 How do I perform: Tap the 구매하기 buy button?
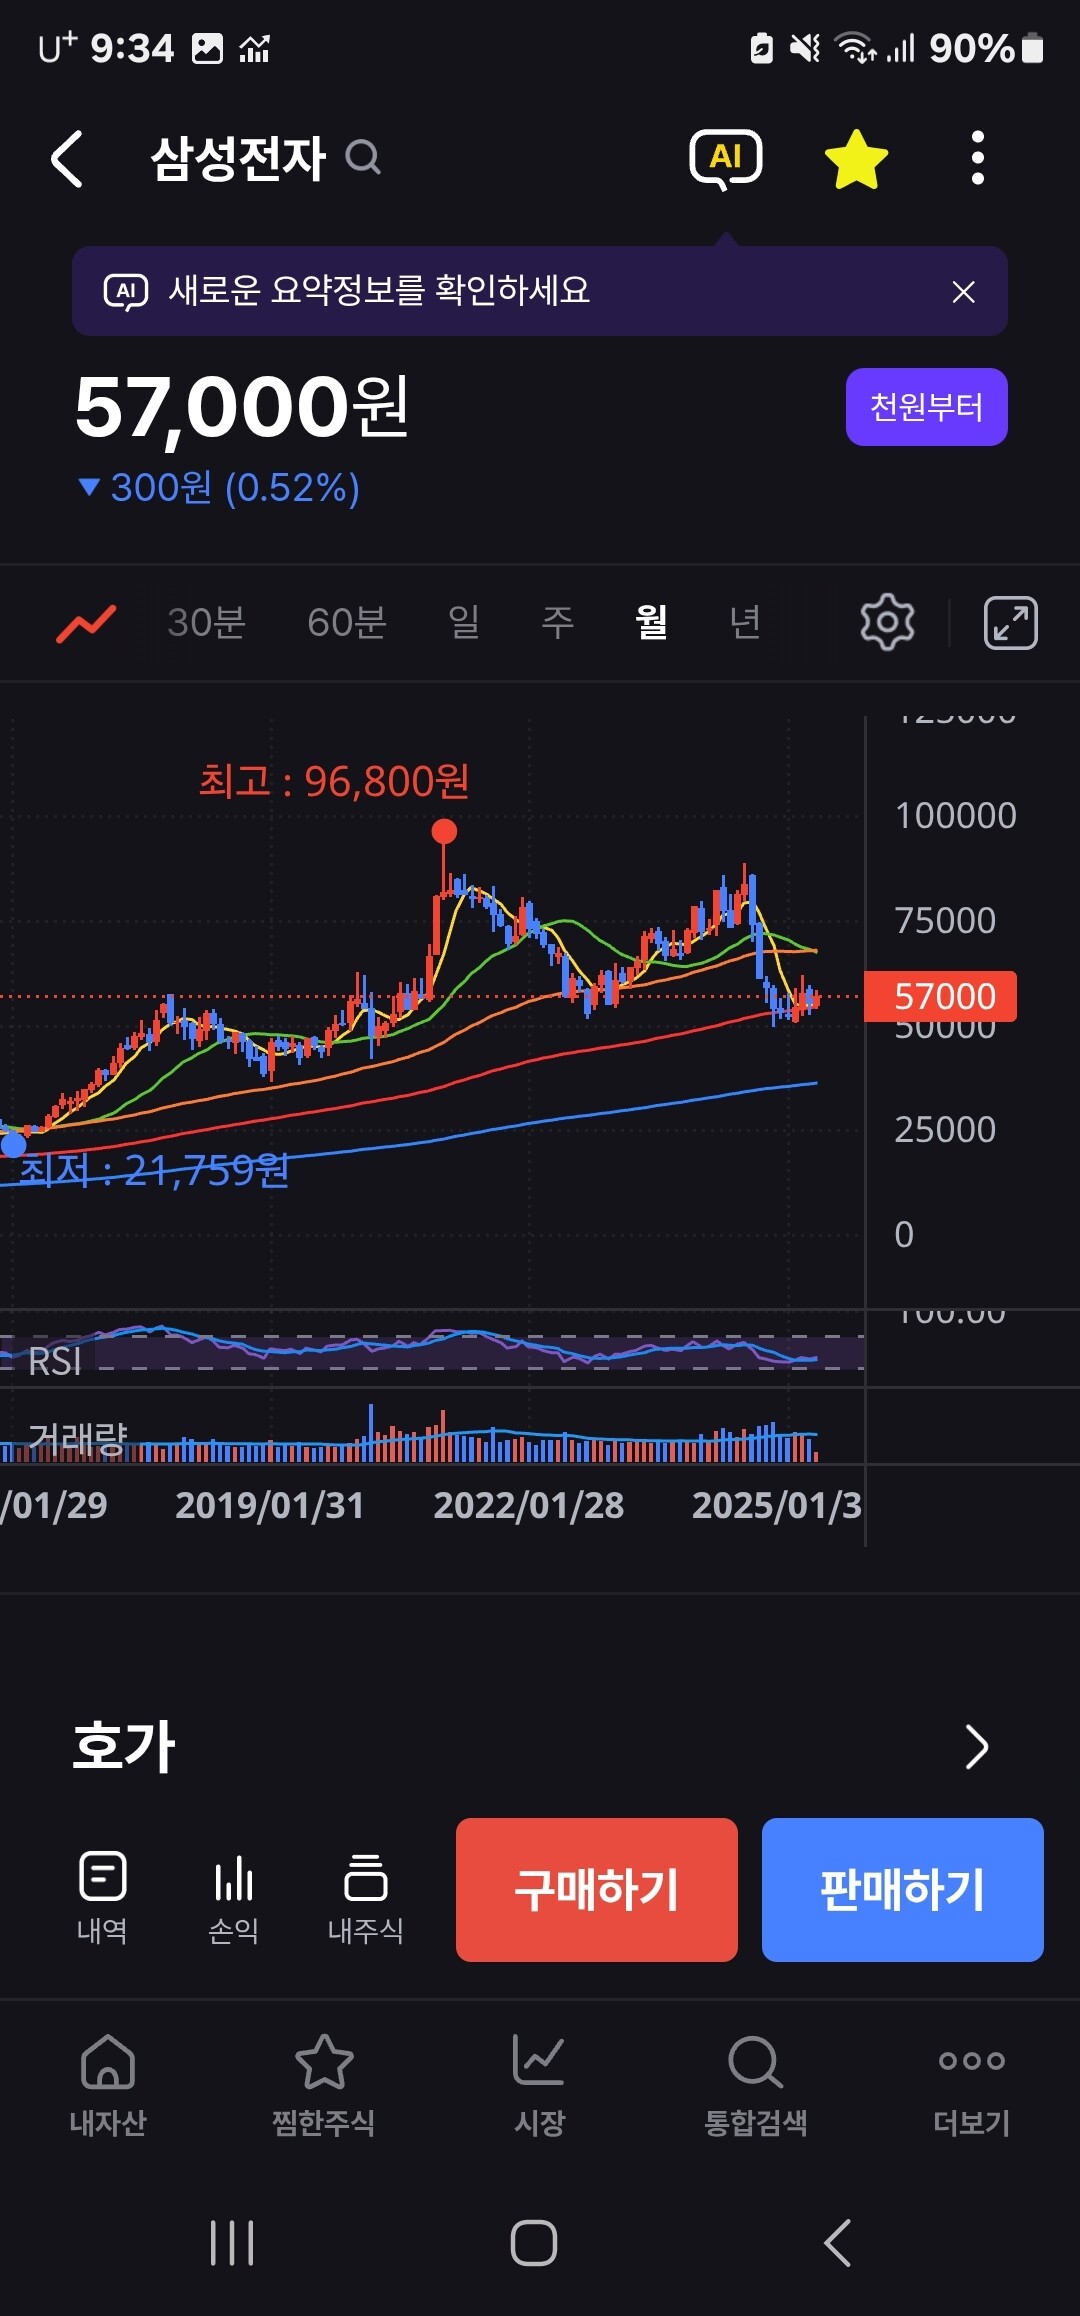(597, 1890)
